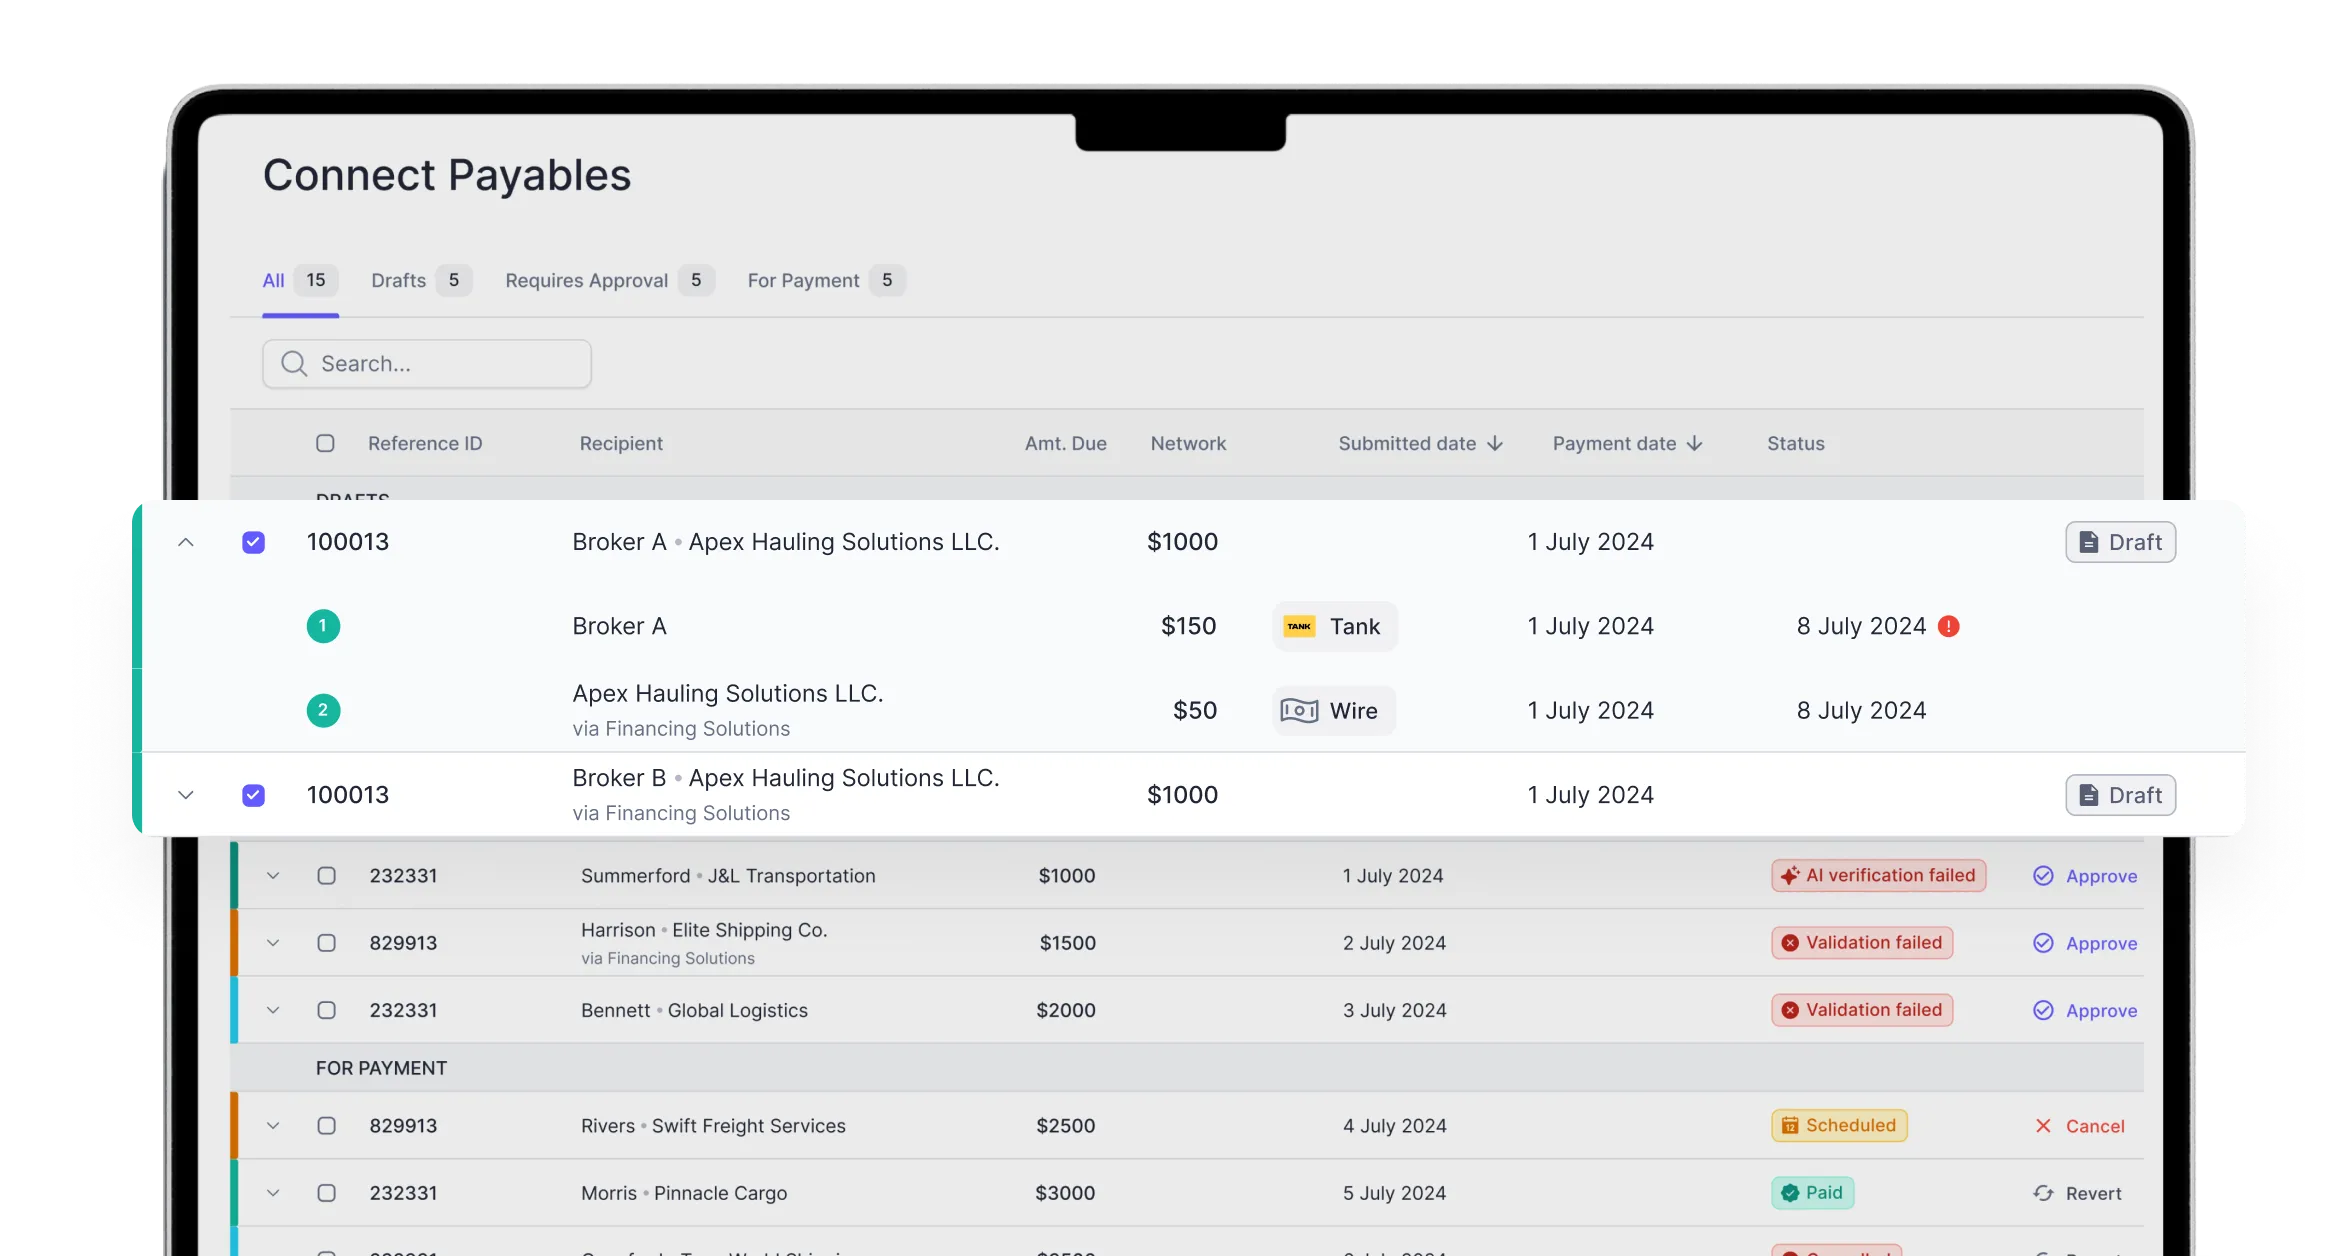
Task: Click inside the Search input field
Action: coord(430,363)
